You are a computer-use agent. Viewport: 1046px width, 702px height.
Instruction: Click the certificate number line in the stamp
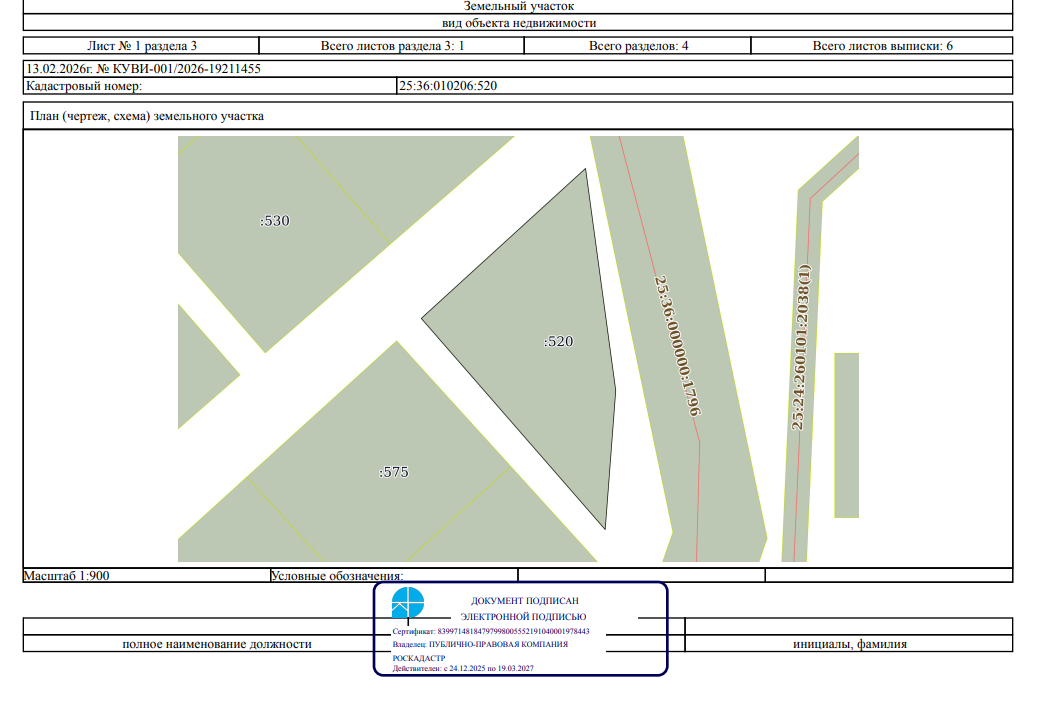tap(490, 631)
